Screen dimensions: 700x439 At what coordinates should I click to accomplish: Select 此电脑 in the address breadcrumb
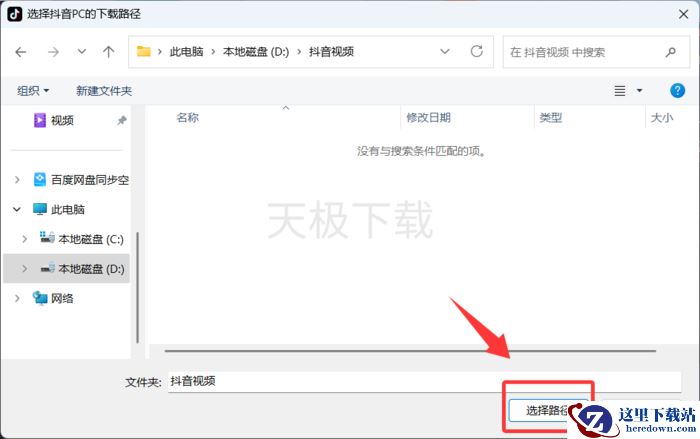point(186,52)
